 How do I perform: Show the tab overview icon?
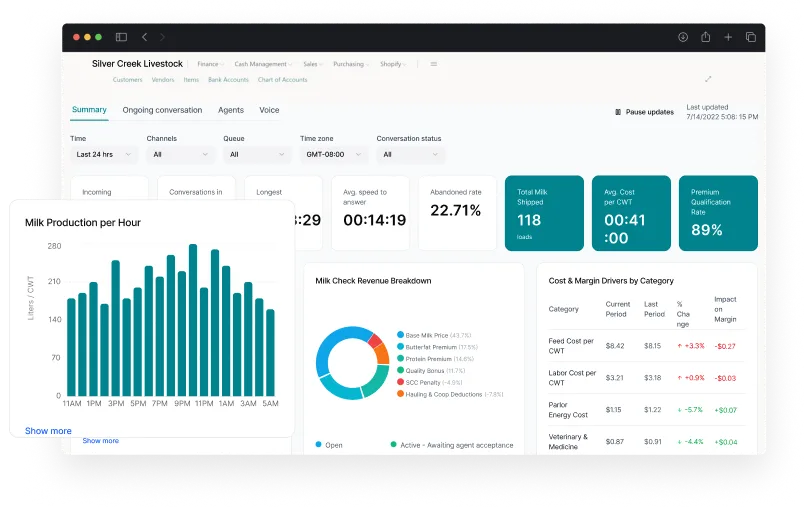[x=750, y=37]
